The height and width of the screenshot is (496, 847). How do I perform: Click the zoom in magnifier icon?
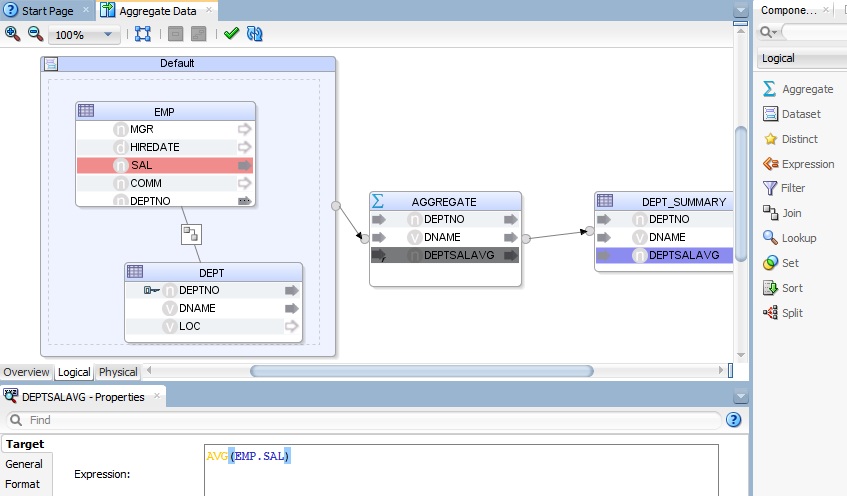tap(12, 34)
